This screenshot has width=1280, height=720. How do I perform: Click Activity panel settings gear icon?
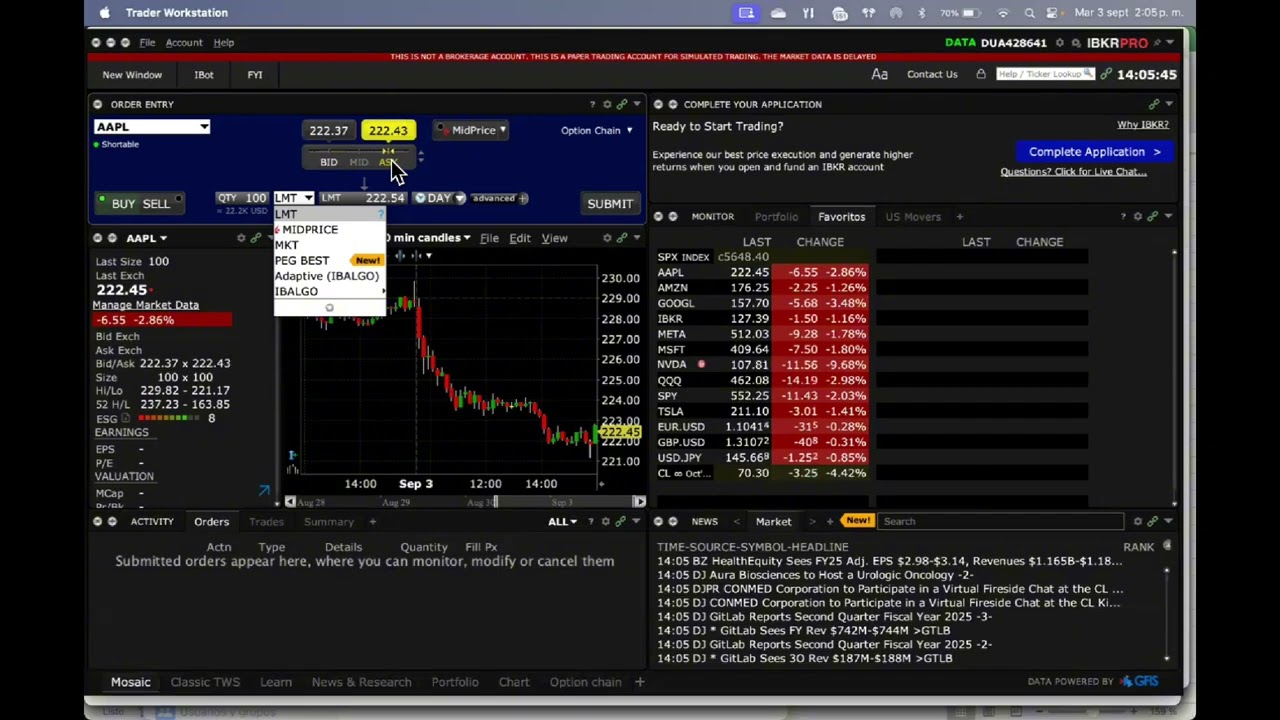pyautogui.click(x=606, y=522)
